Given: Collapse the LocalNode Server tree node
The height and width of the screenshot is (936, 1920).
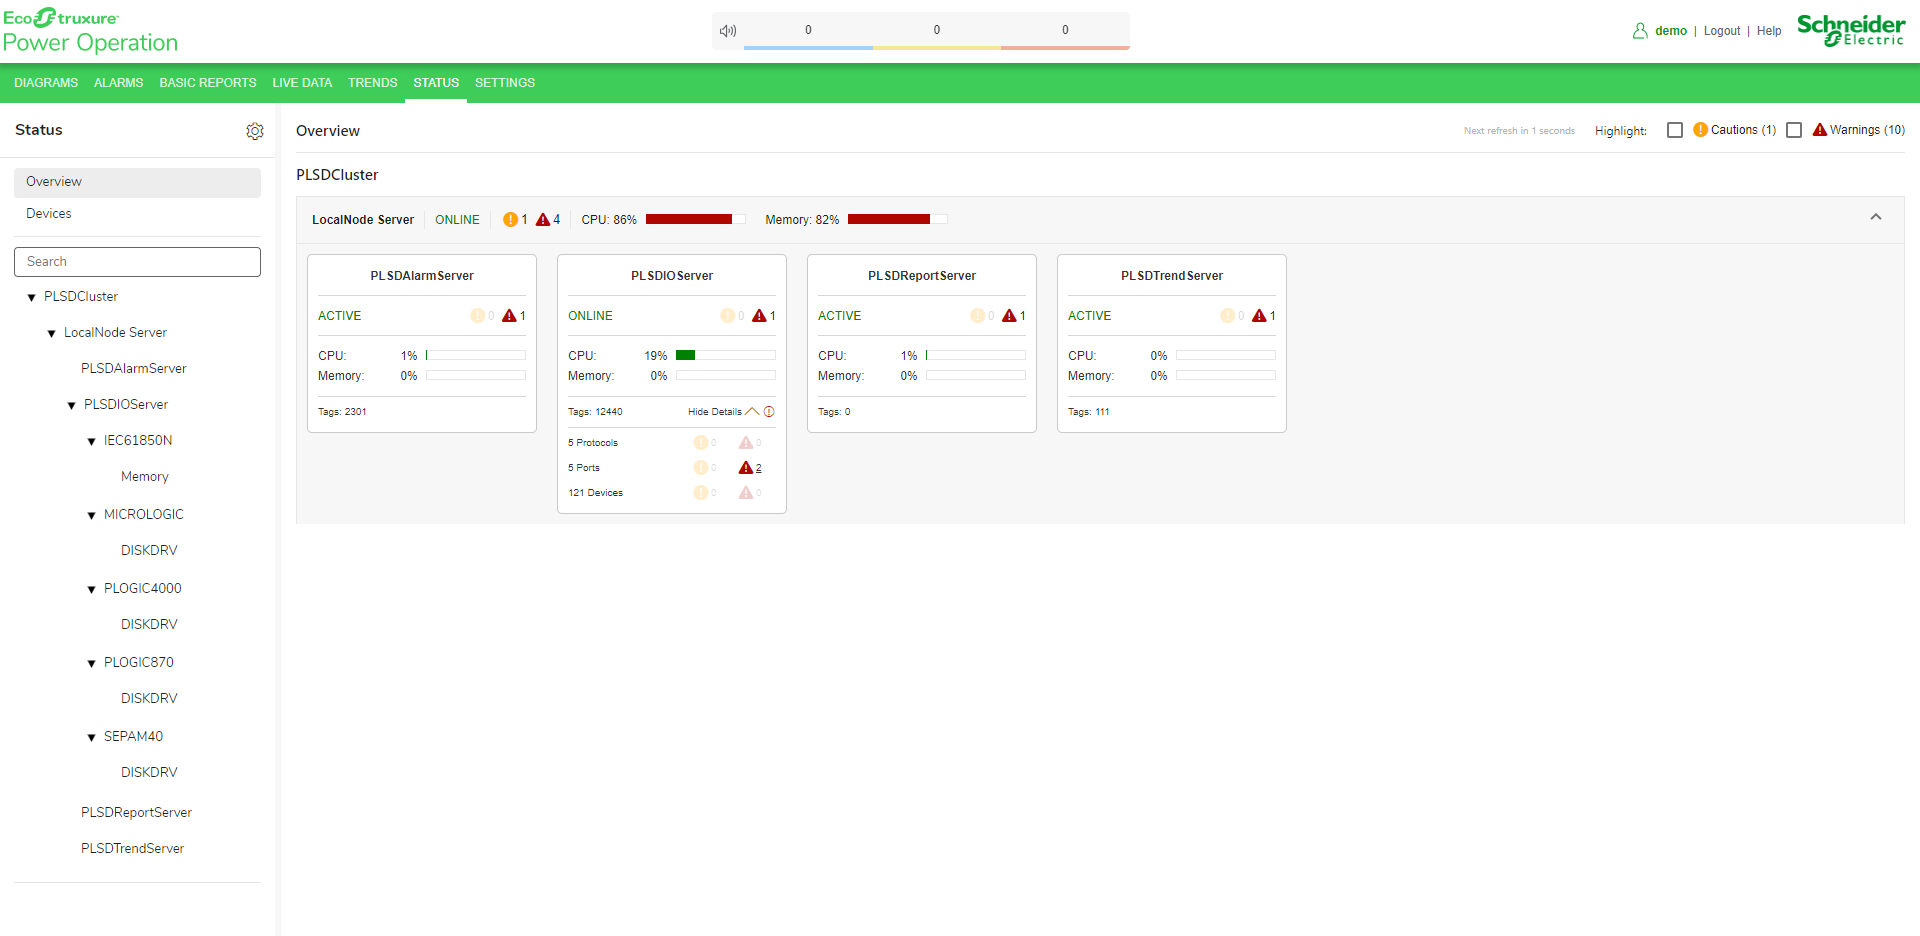Looking at the screenshot, I should pos(51,334).
